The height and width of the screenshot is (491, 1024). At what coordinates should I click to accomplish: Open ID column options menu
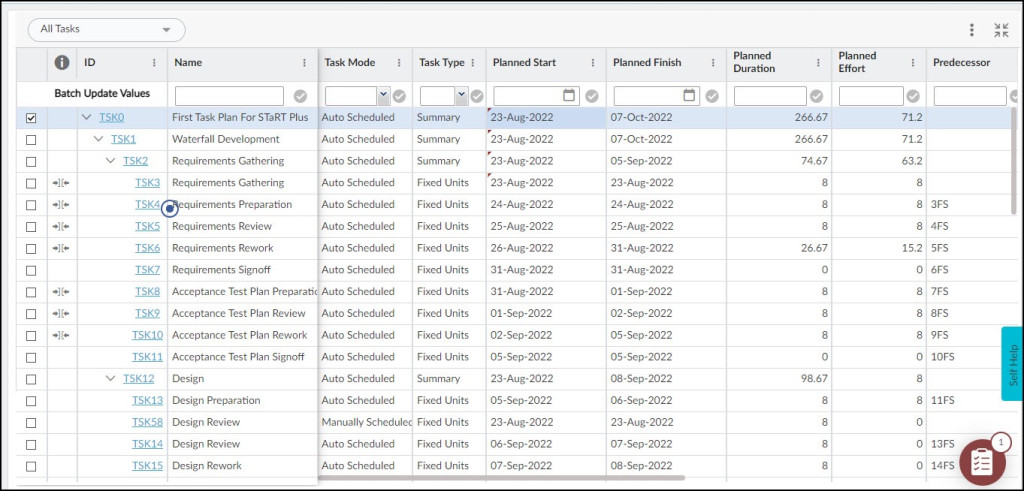coord(154,63)
